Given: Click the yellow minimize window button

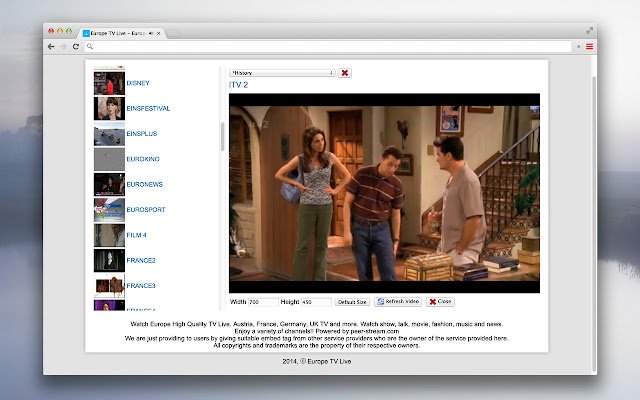Looking at the screenshot, I should 60,31.
